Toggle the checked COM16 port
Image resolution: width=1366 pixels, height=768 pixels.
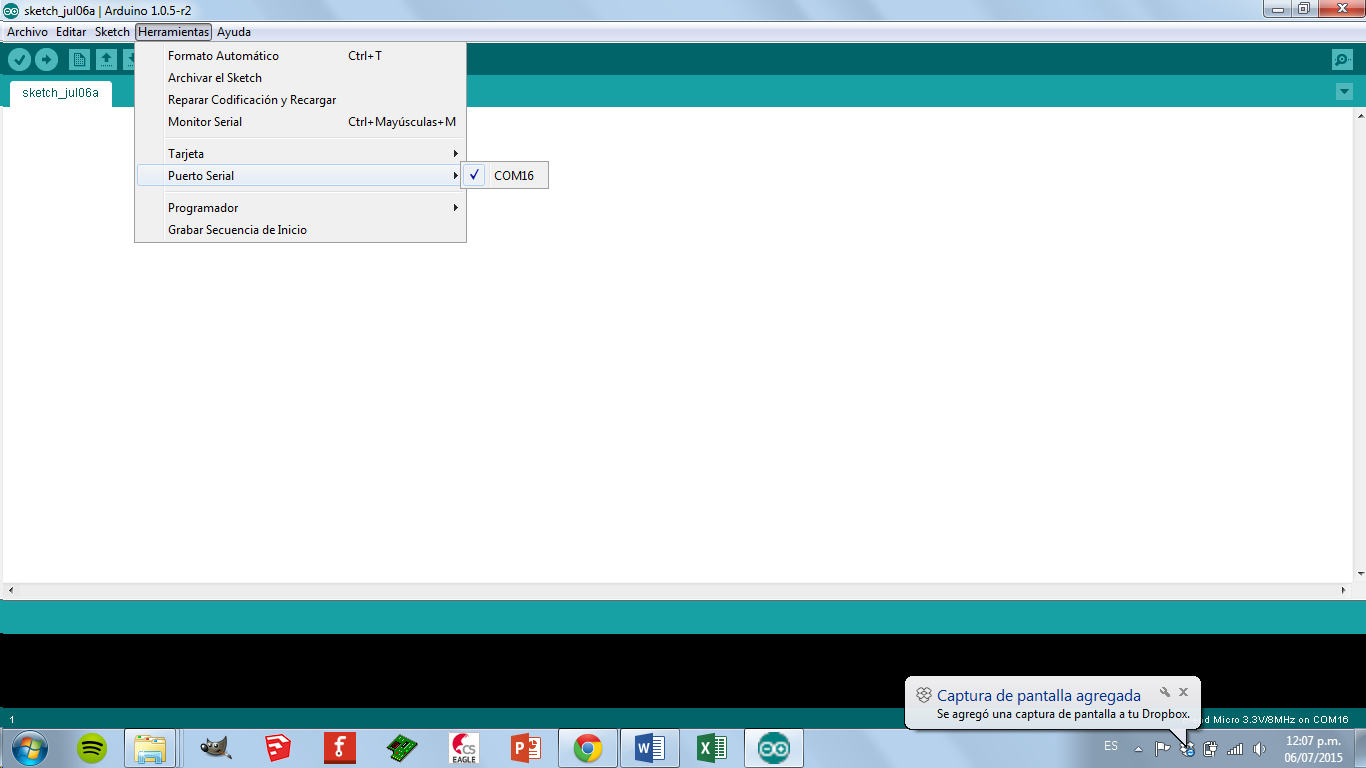tap(504, 176)
